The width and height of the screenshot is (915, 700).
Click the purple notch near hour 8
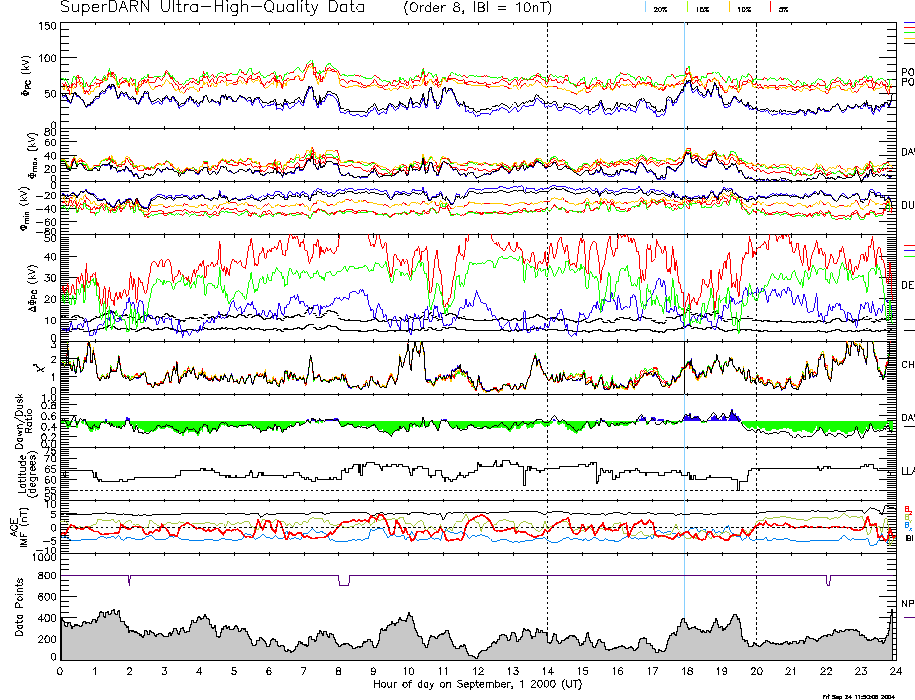(343, 581)
